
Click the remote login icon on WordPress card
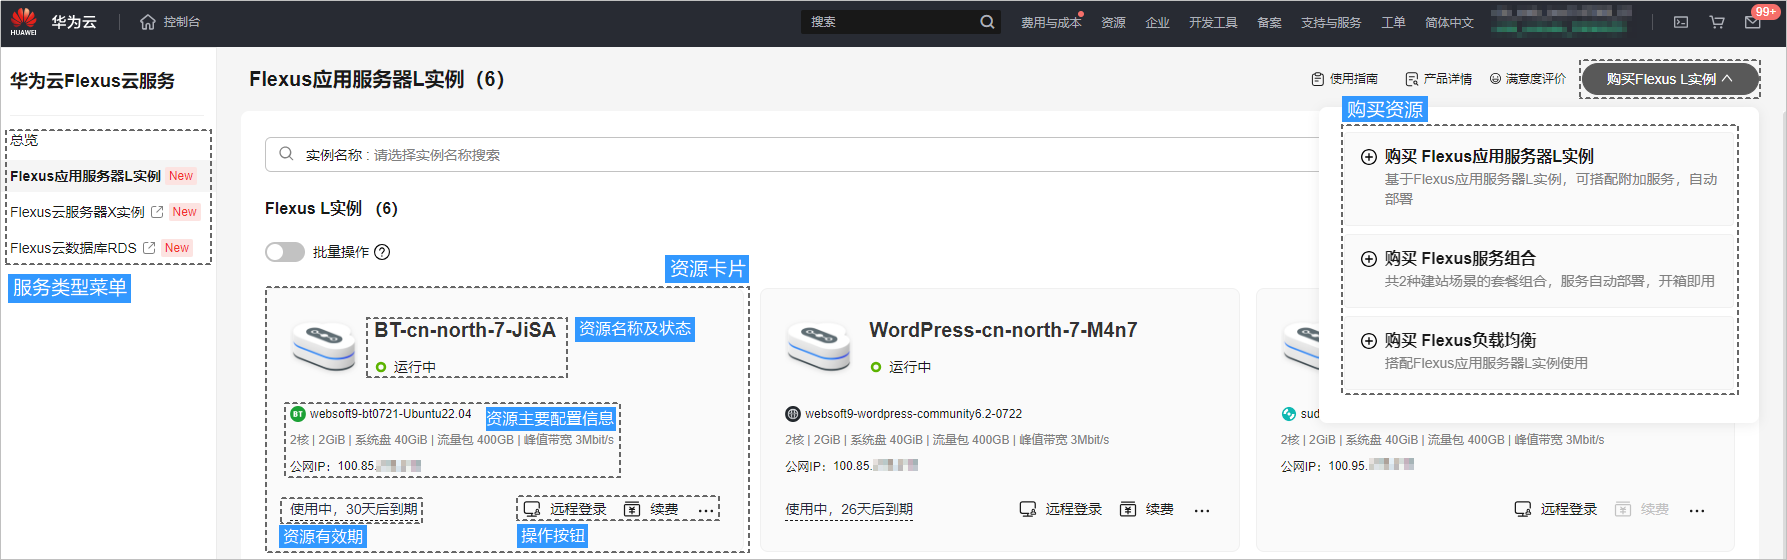click(x=1028, y=510)
